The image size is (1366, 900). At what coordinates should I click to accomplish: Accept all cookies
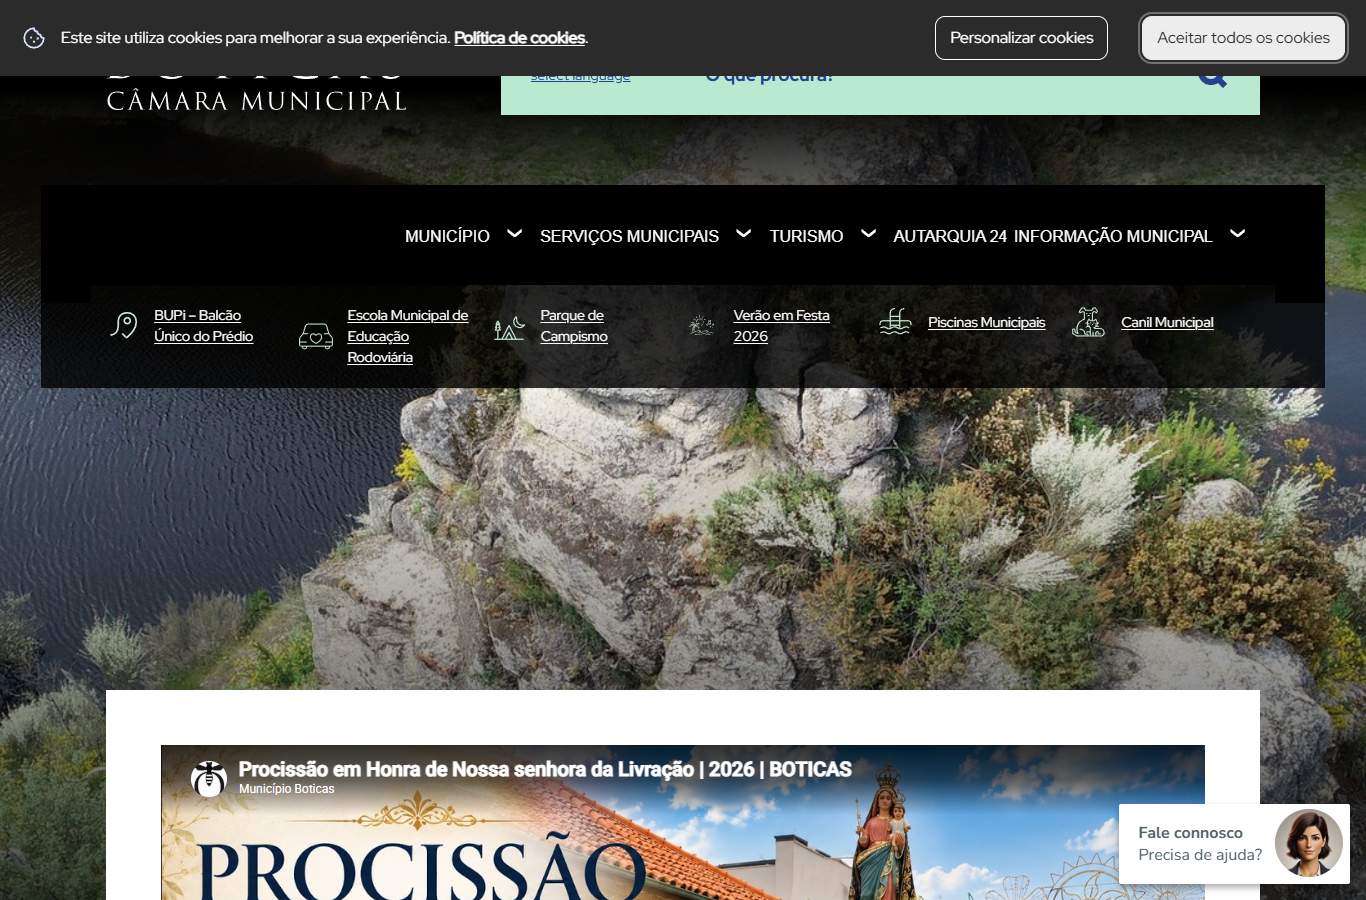pyautogui.click(x=1243, y=38)
